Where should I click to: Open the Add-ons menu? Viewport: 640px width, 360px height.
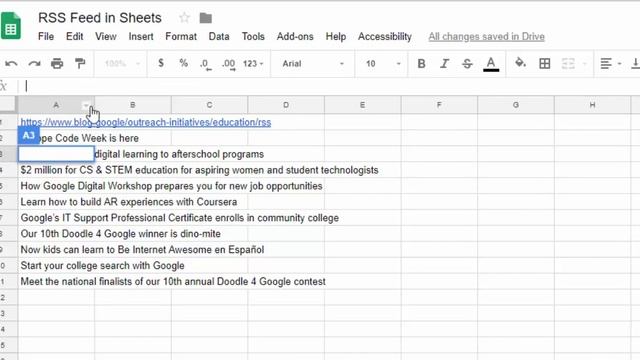295,37
